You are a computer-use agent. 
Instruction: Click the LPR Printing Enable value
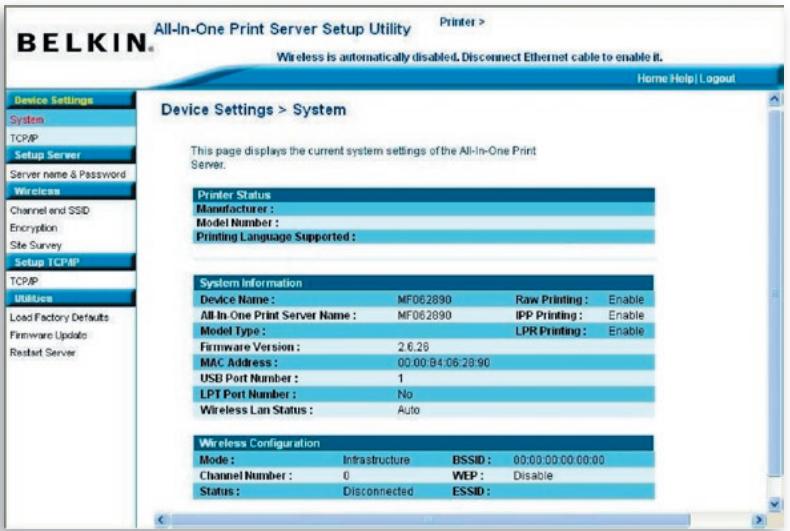click(x=626, y=331)
